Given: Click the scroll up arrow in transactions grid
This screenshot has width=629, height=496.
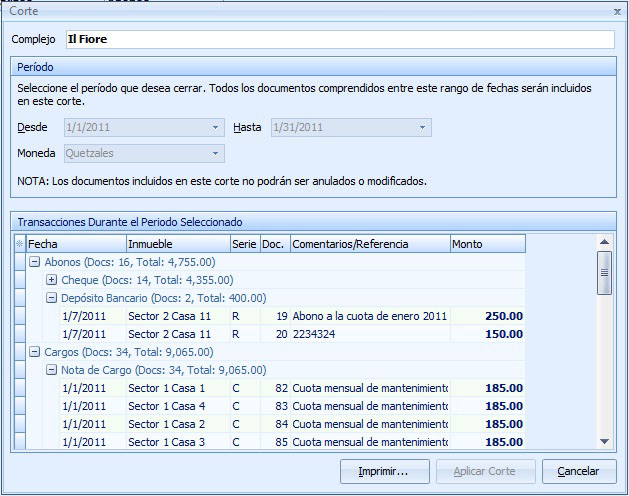Looking at the screenshot, I should (604, 242).
